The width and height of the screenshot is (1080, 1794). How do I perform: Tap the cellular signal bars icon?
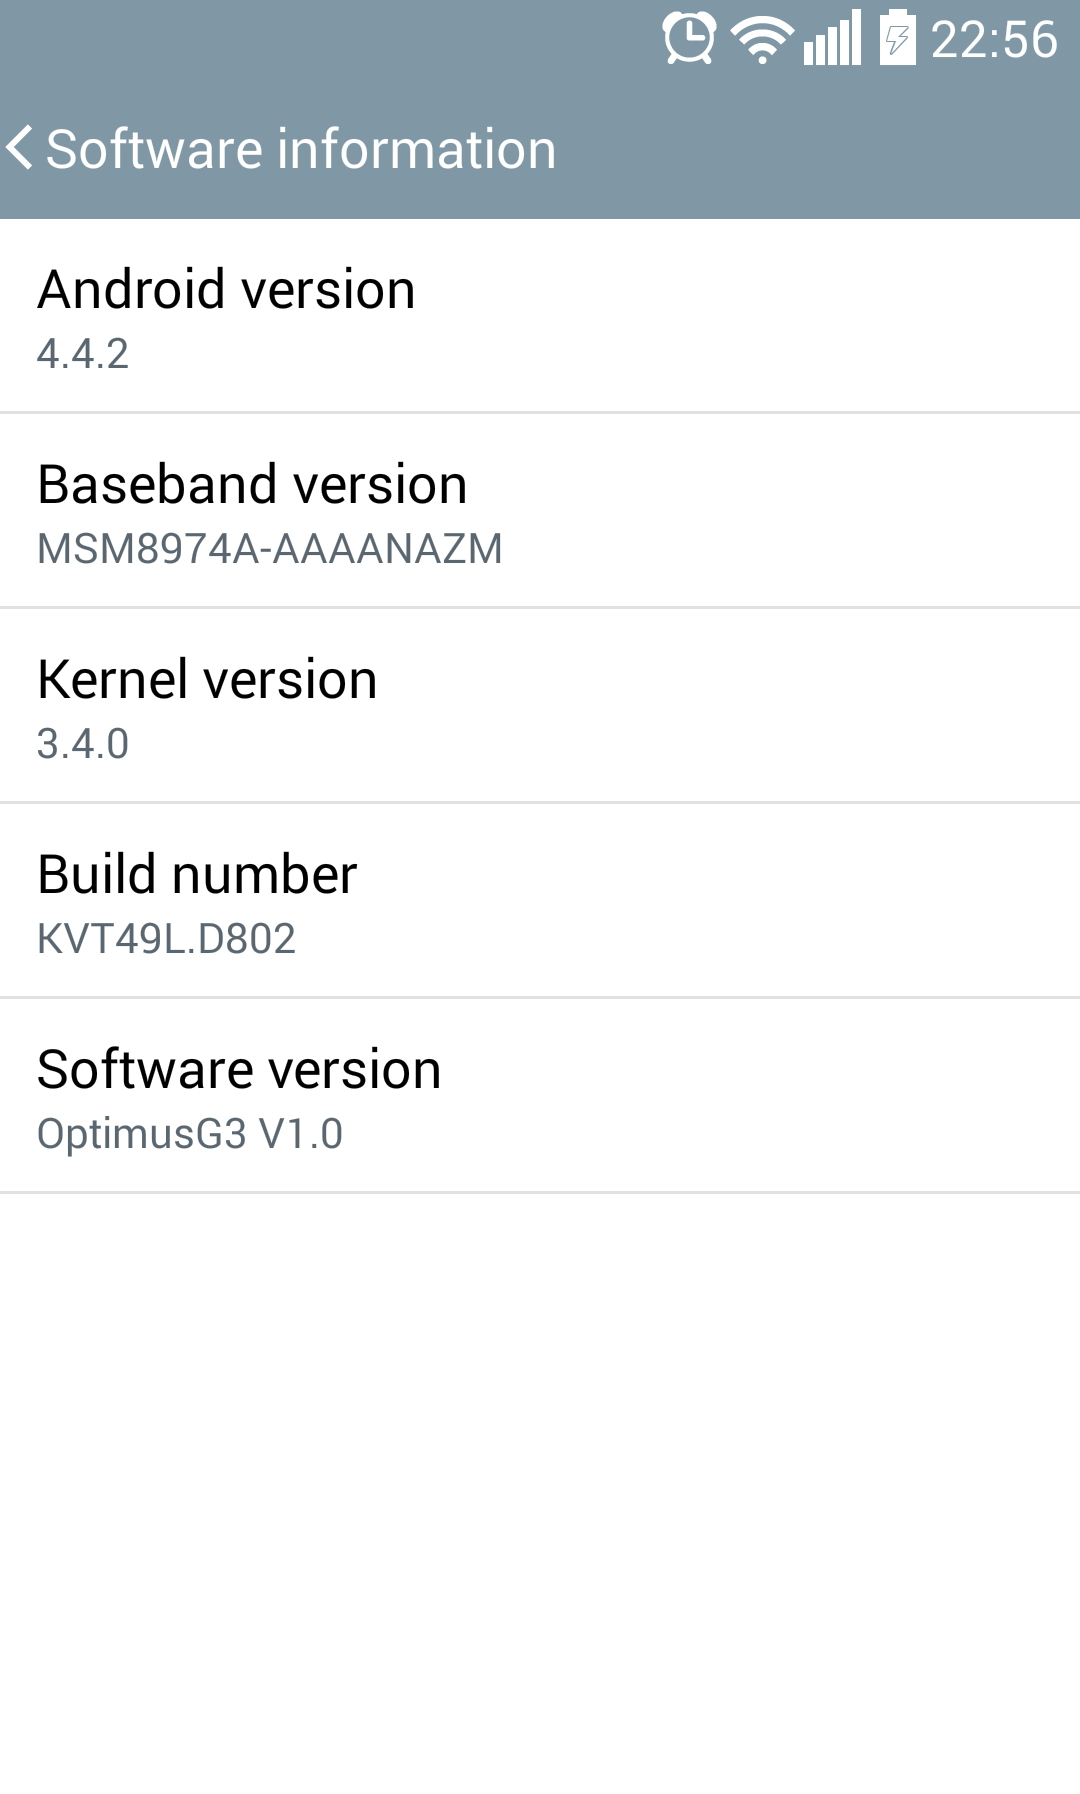(832, 38)
